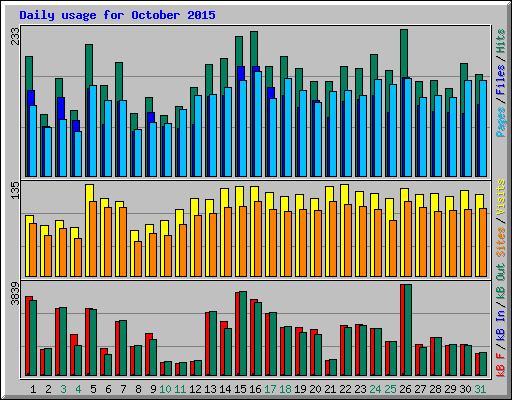Select green weekend day label '4'
512x400 pixels.
point(78,389)
